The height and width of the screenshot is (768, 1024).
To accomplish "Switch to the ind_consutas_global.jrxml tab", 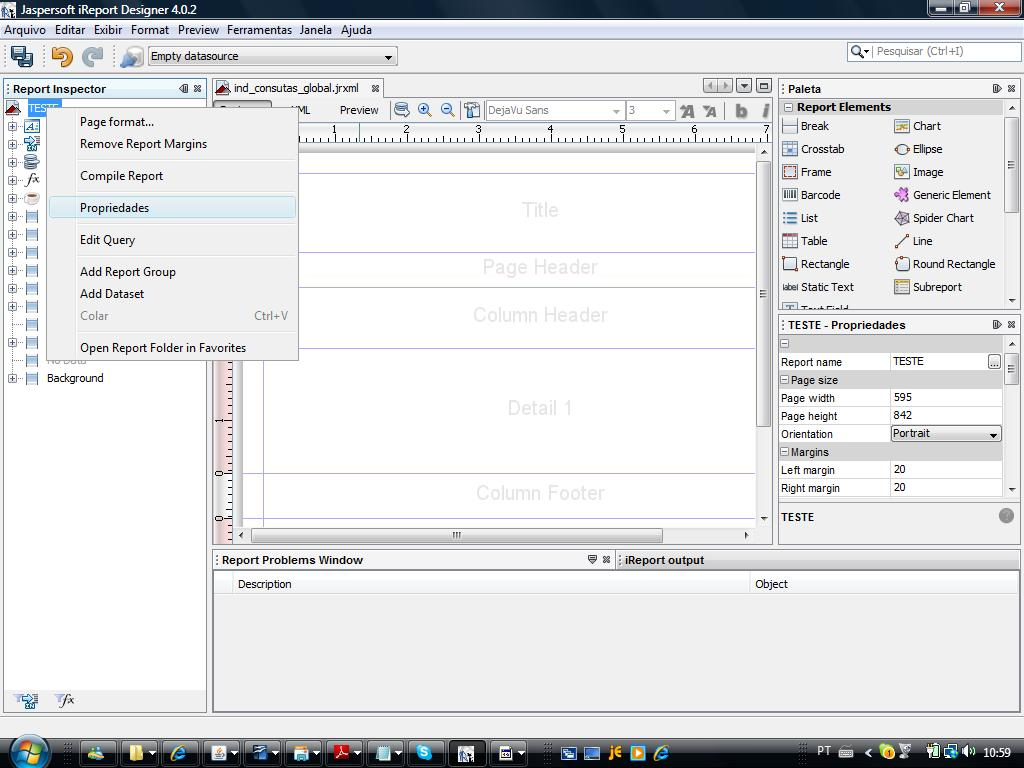I will pos(298,88).
